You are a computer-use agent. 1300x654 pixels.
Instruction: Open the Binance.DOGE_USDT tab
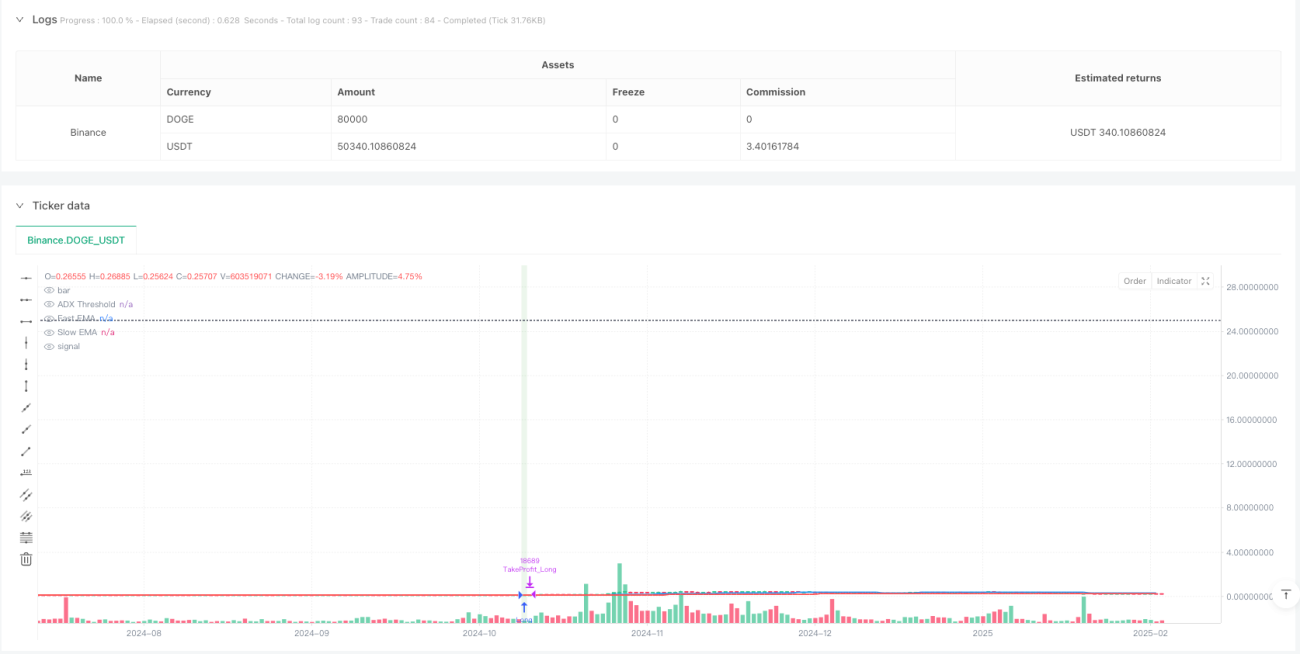(x=76, y=241)
